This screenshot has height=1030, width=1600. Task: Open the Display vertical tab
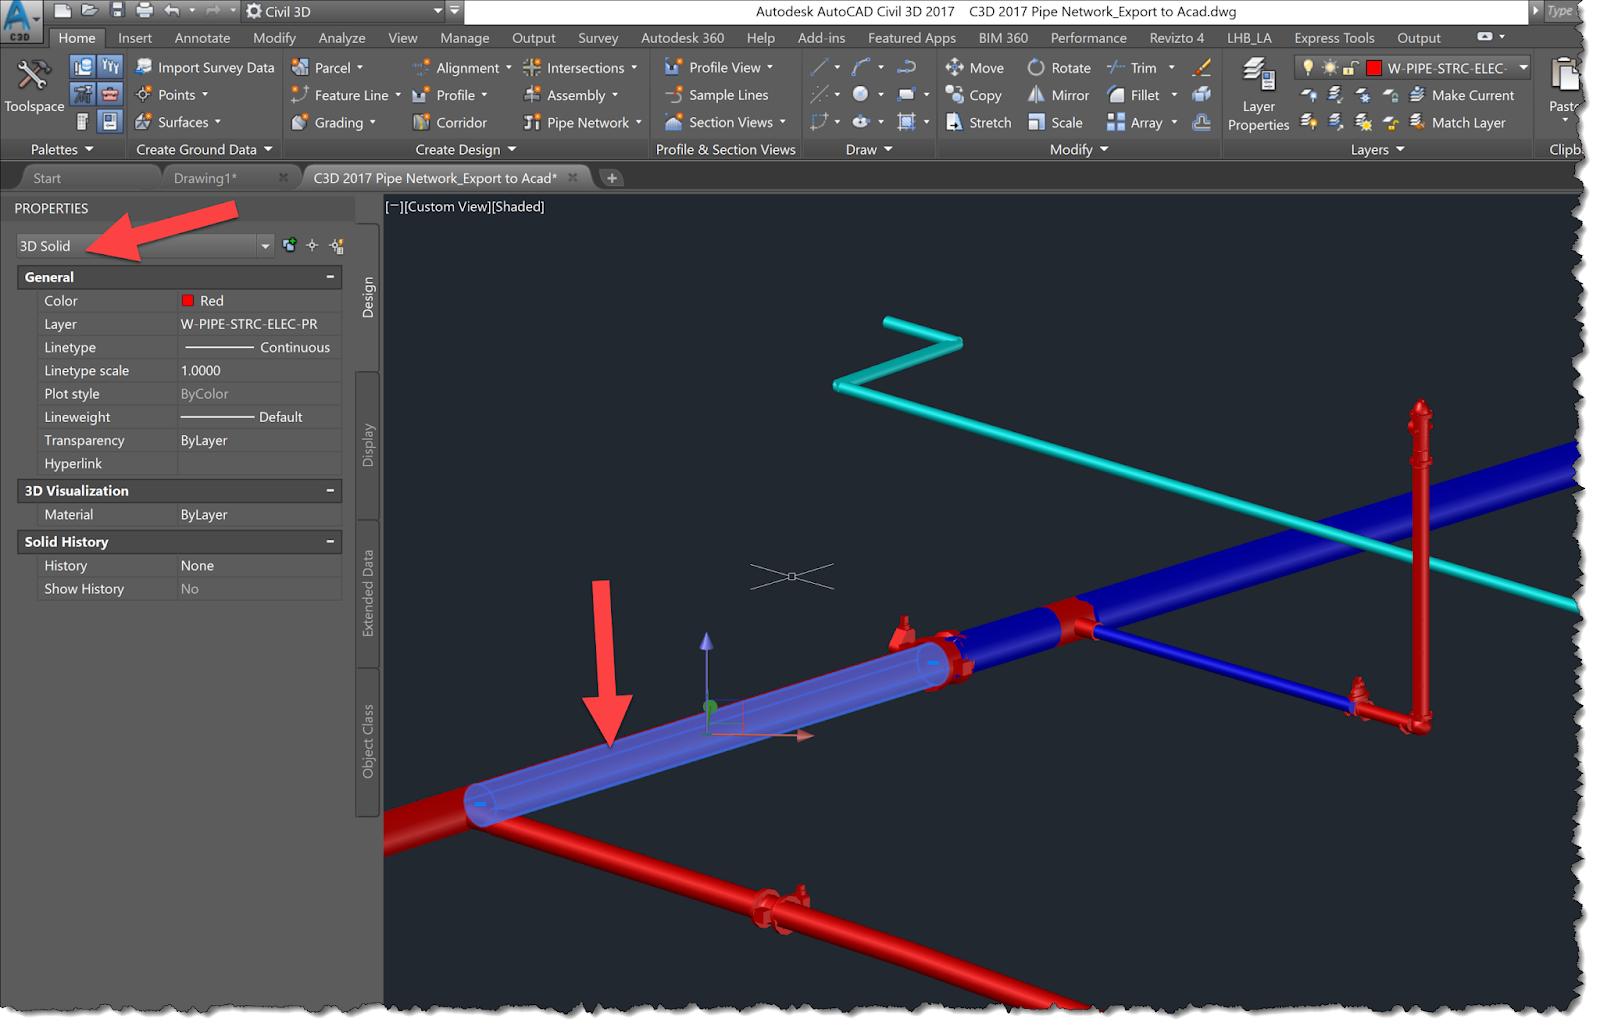pos(368,445)
